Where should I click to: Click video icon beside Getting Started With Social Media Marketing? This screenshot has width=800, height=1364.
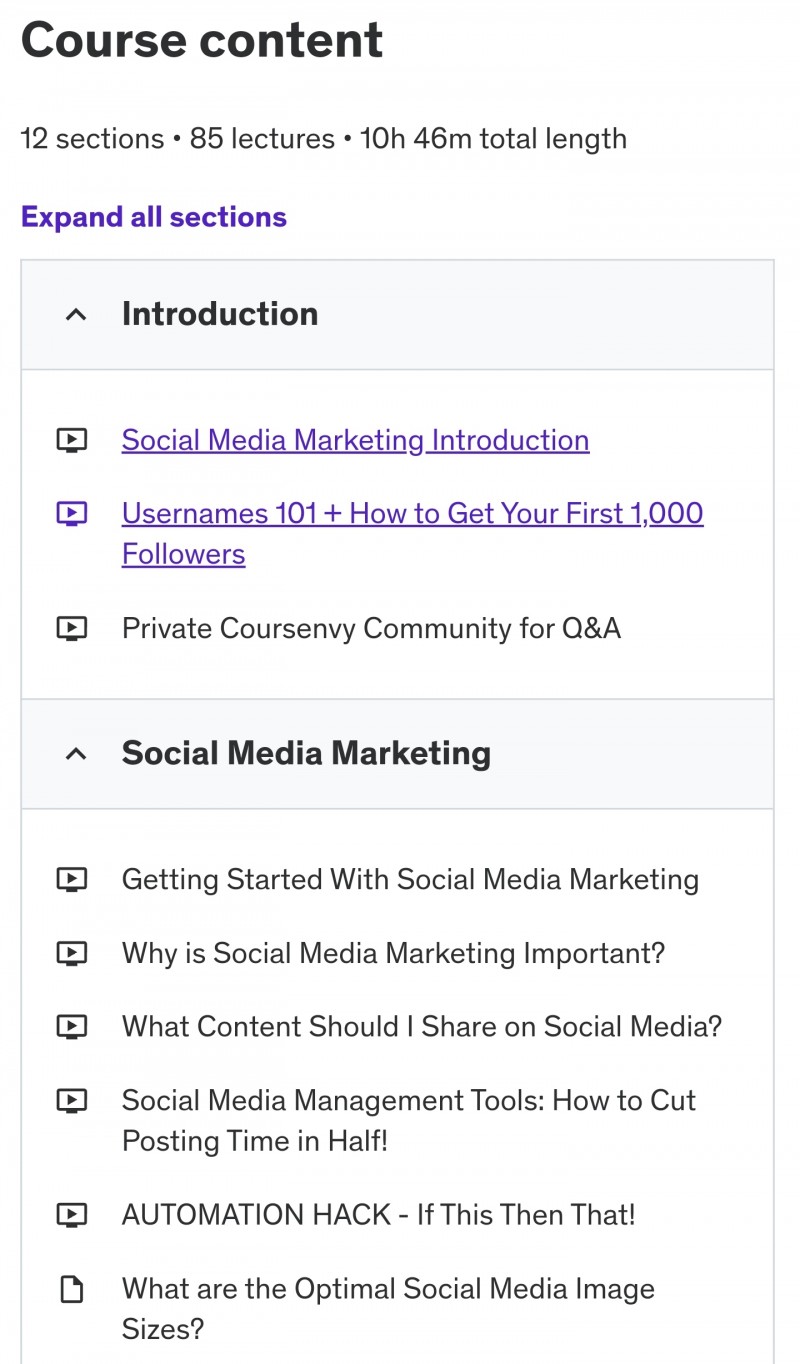tap(72, 880)
